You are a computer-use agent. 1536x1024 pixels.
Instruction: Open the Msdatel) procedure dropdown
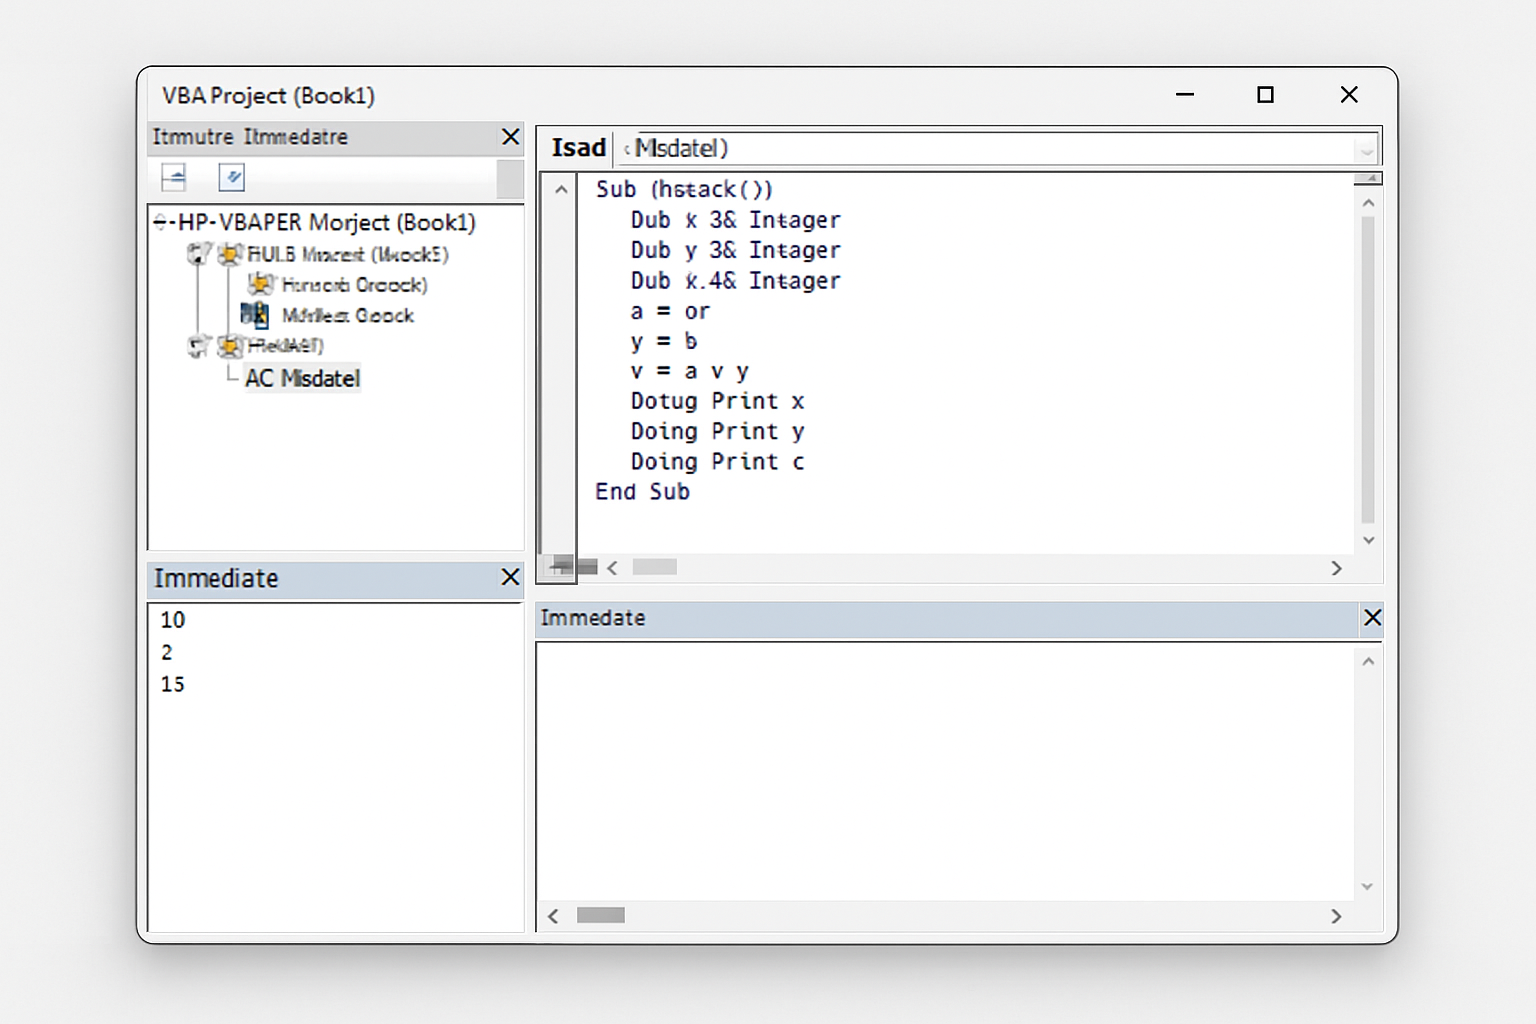pos(1366,150)
